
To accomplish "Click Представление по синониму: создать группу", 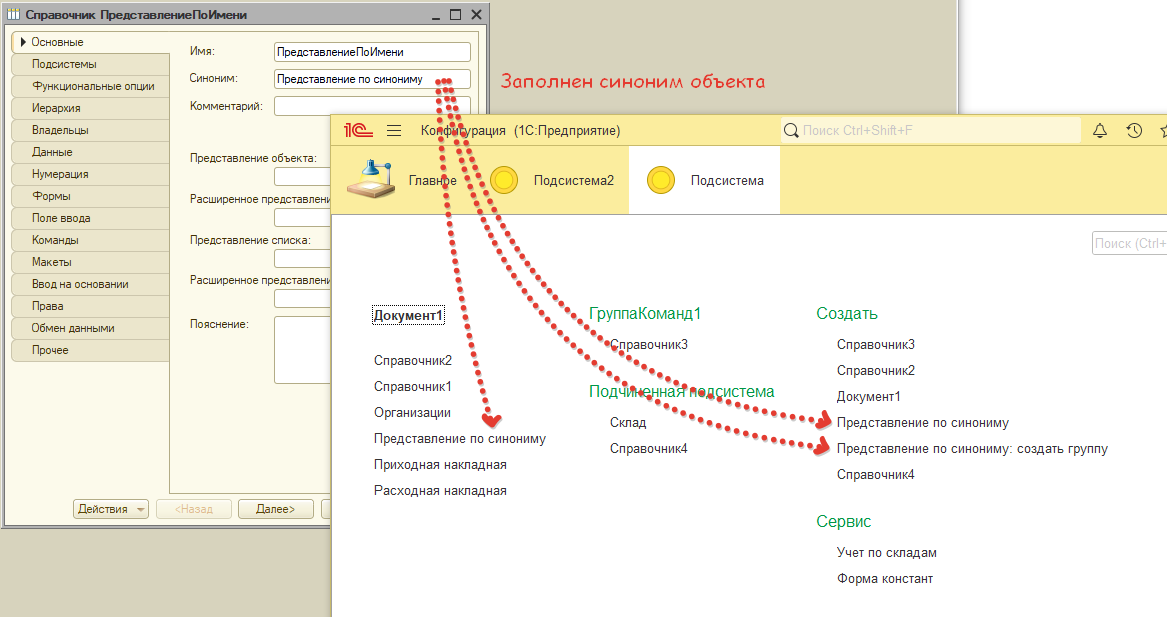I will tap(972, 449).
